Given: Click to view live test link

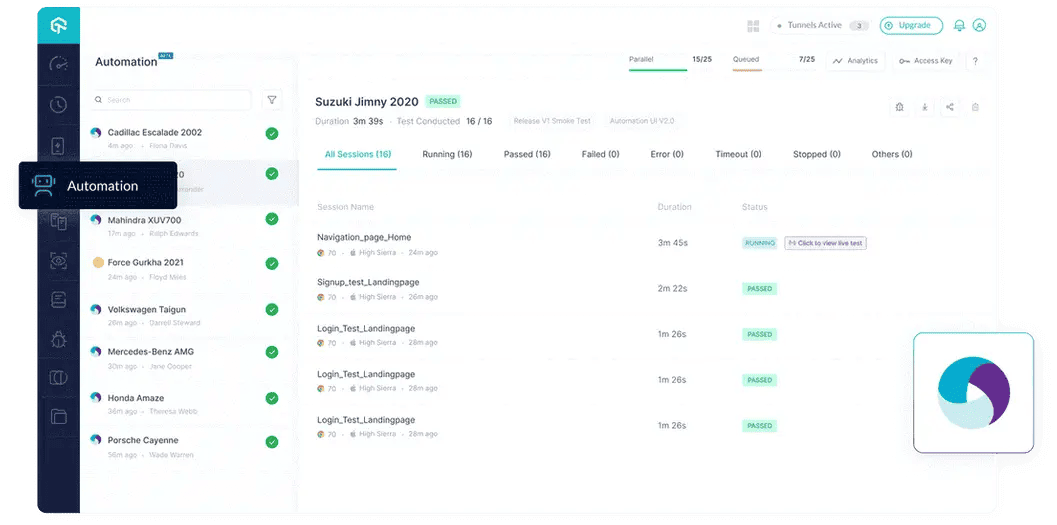Looking at the screenshot, I should [824, 243].
